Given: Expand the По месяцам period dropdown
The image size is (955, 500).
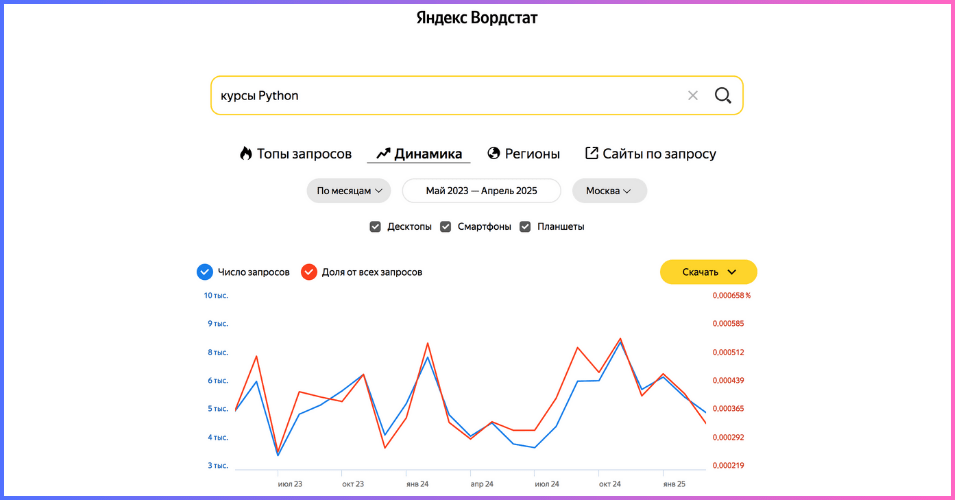Looking at the screenshot, I should coord(349,191).
